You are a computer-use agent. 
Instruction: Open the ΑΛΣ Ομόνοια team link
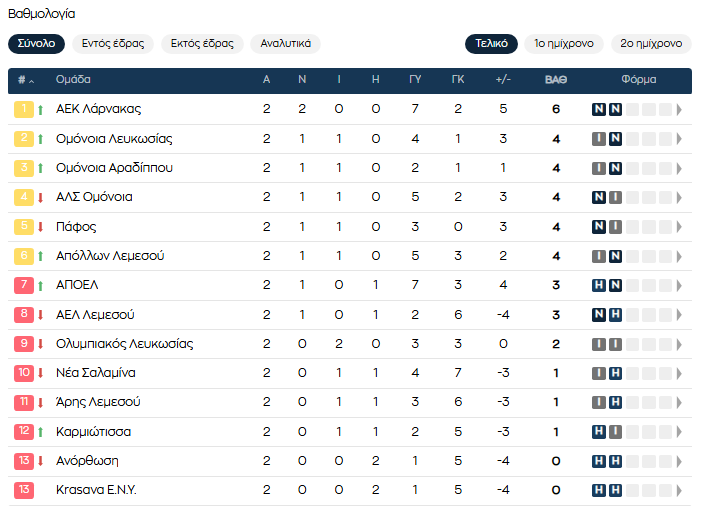(x=94, y=197)
